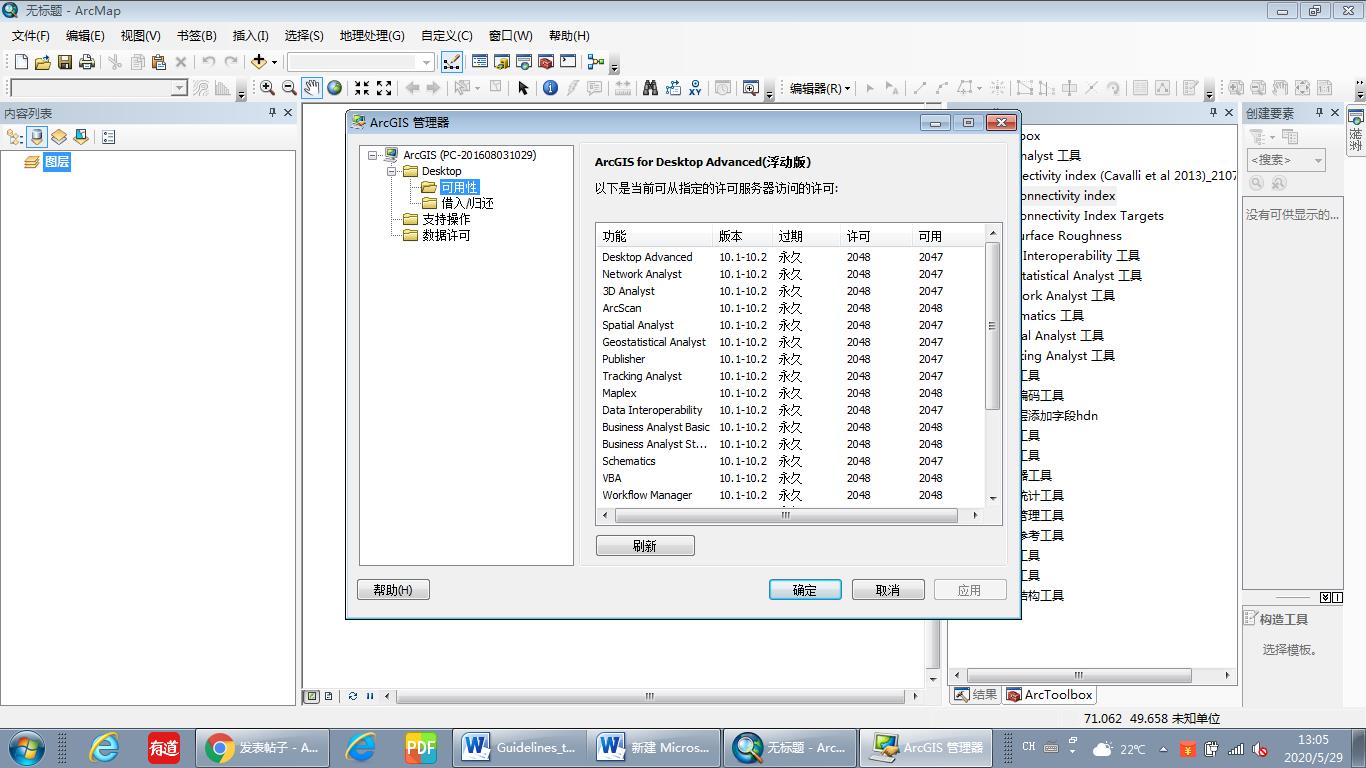Click the 确定 button
This screenshot has width=1366, height=768.
tap(805, 590)
